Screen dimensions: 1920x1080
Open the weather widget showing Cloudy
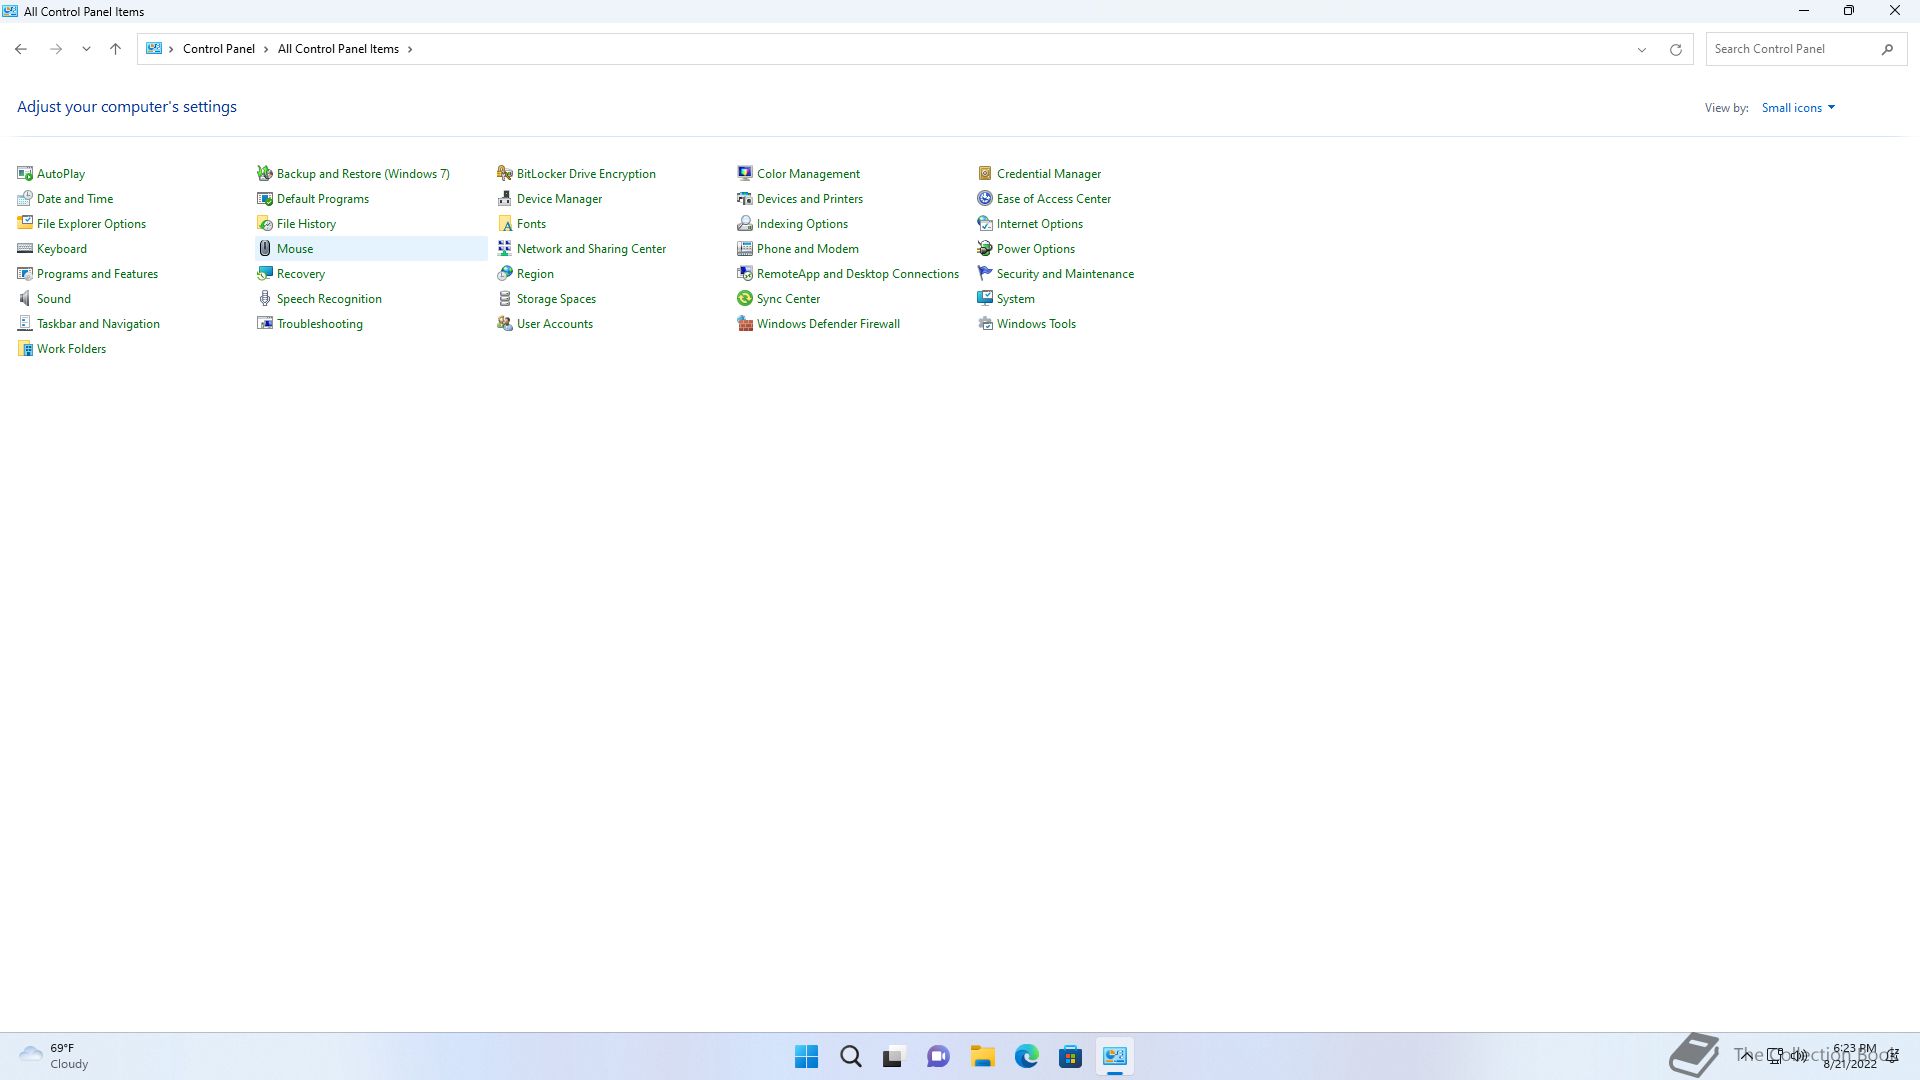tap(54, 1056)
